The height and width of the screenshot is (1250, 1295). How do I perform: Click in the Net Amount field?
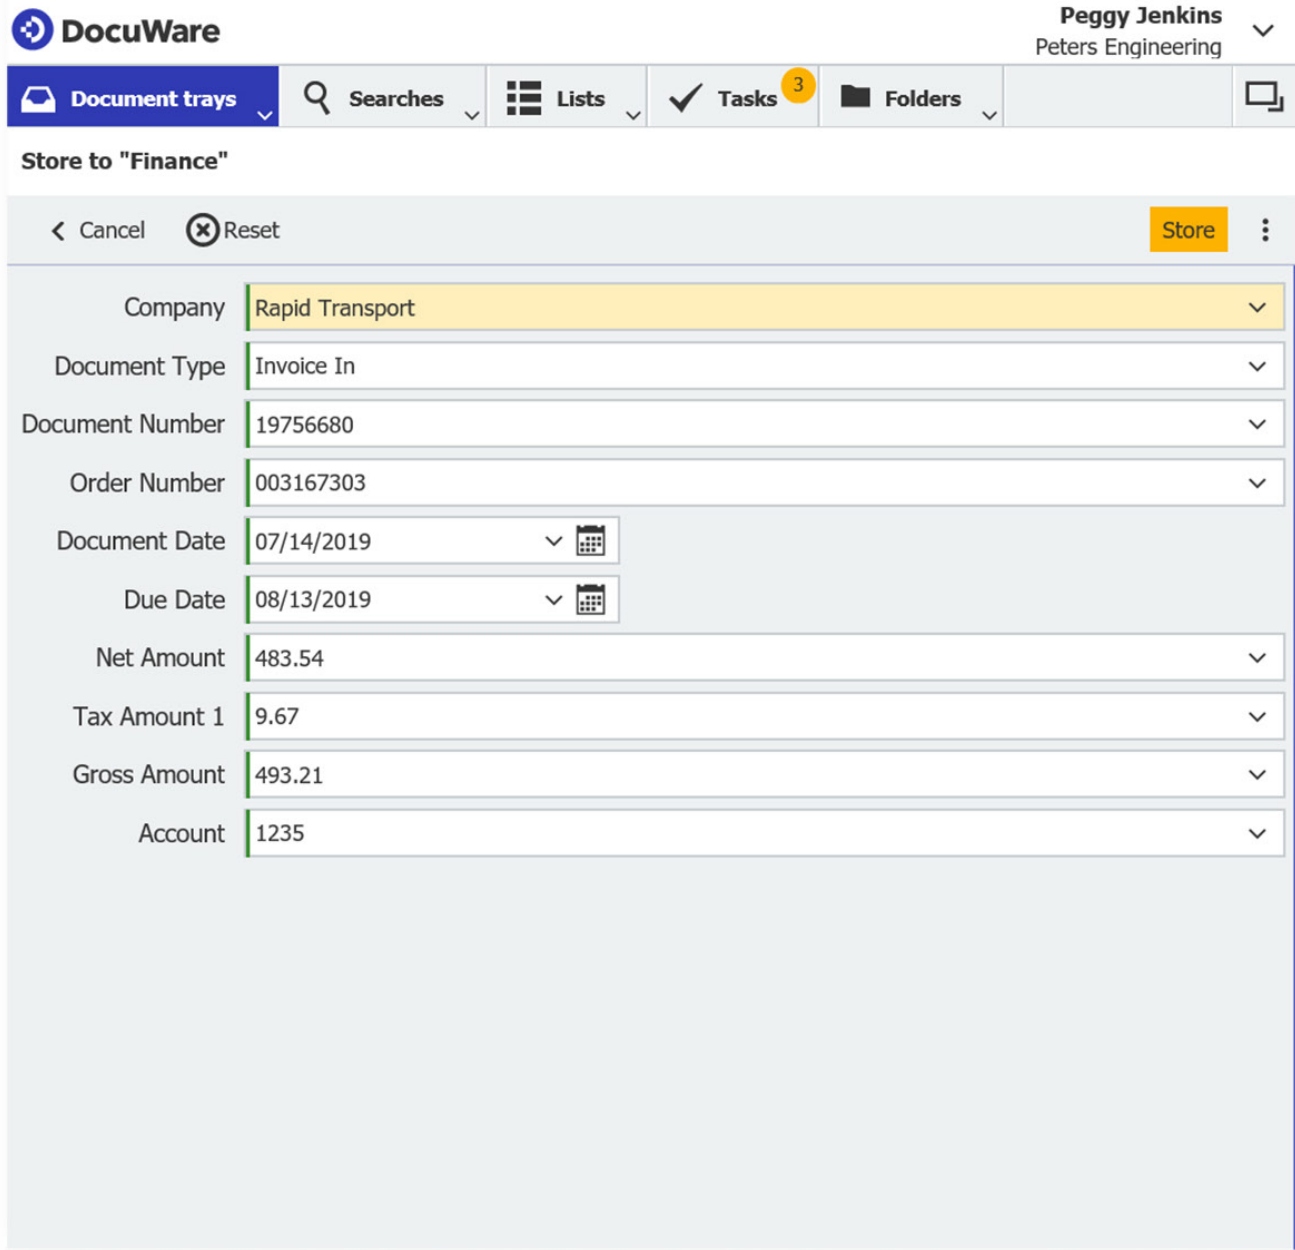coord(740,658)
